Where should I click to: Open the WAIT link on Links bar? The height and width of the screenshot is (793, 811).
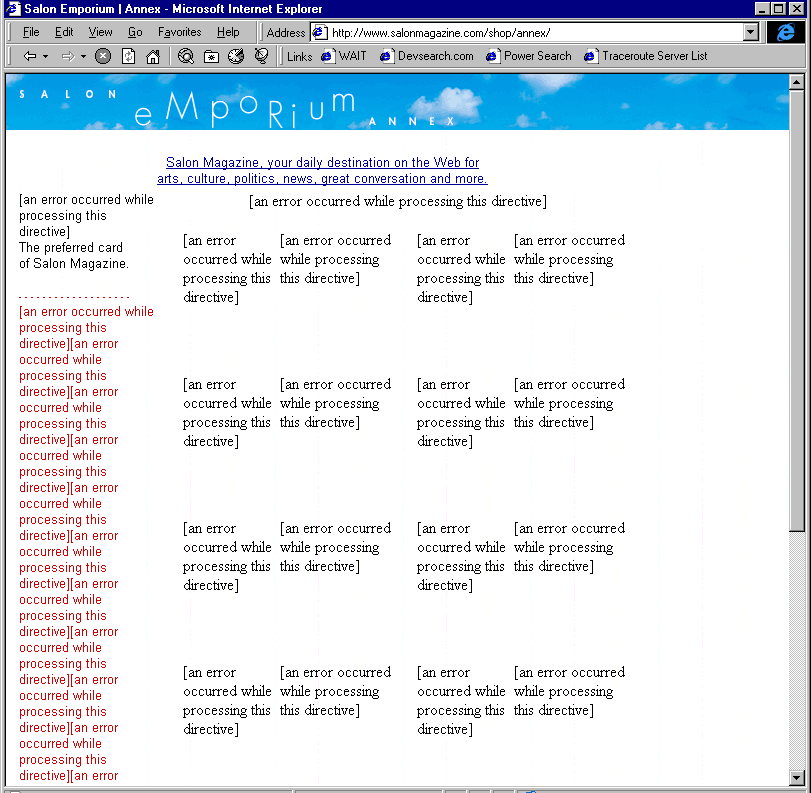coord(344,56)
